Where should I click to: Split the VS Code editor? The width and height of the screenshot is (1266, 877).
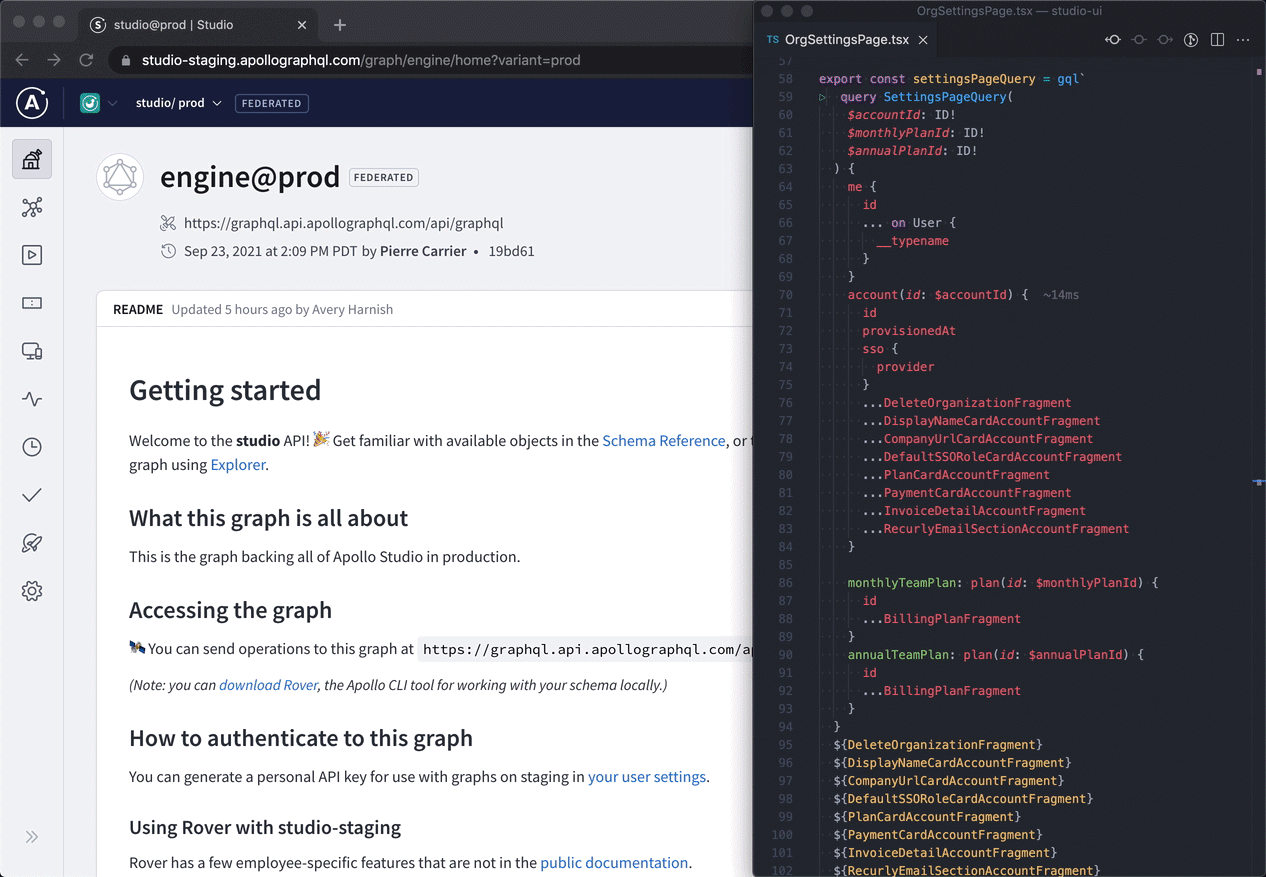[x=1217, y=40]
